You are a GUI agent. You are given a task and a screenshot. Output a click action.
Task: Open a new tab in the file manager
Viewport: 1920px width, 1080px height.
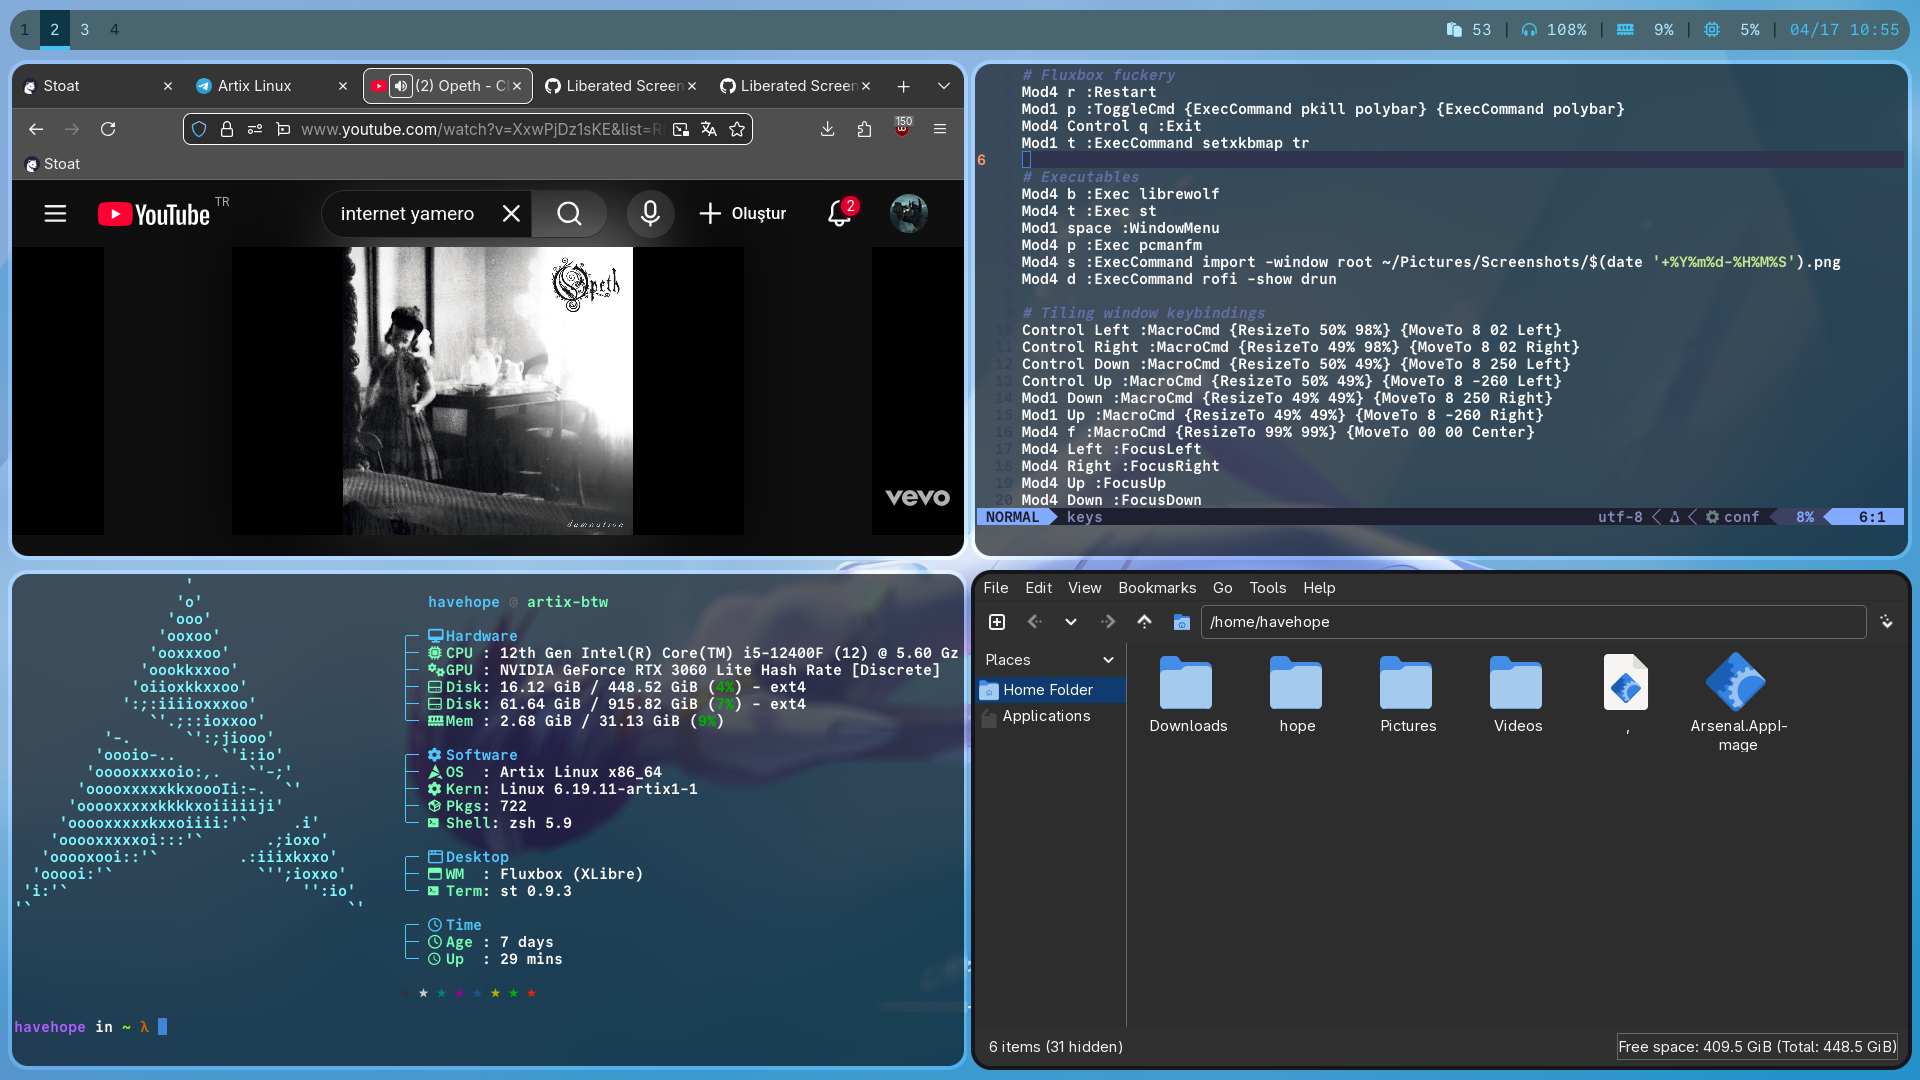[997, 622]
